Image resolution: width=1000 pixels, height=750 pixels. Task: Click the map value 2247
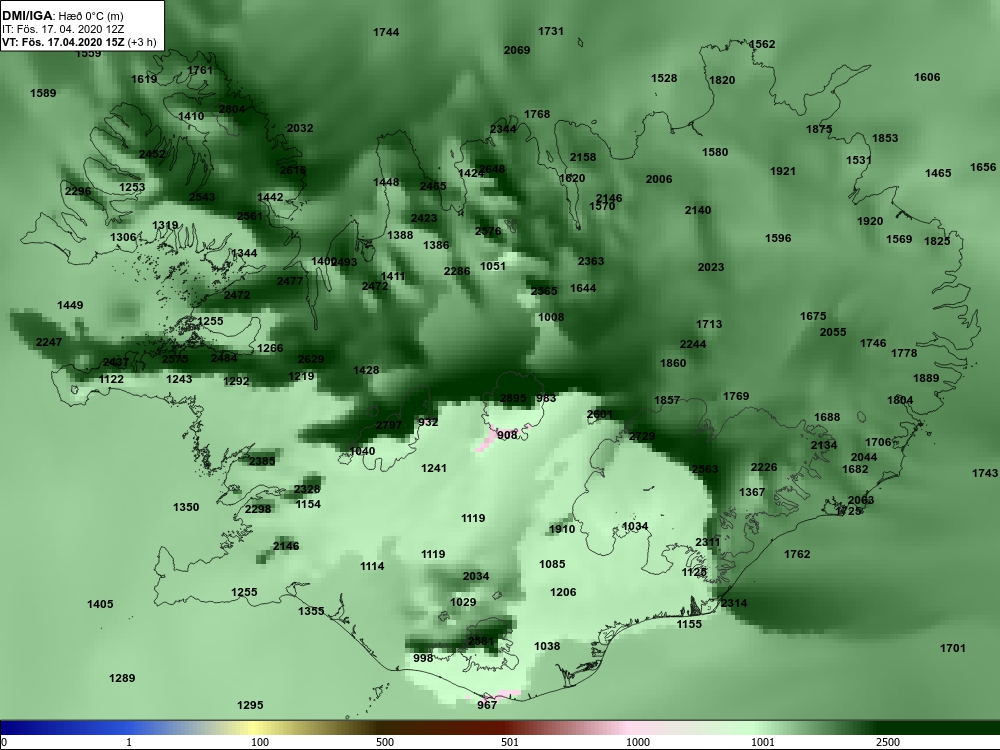click(48, 342)
